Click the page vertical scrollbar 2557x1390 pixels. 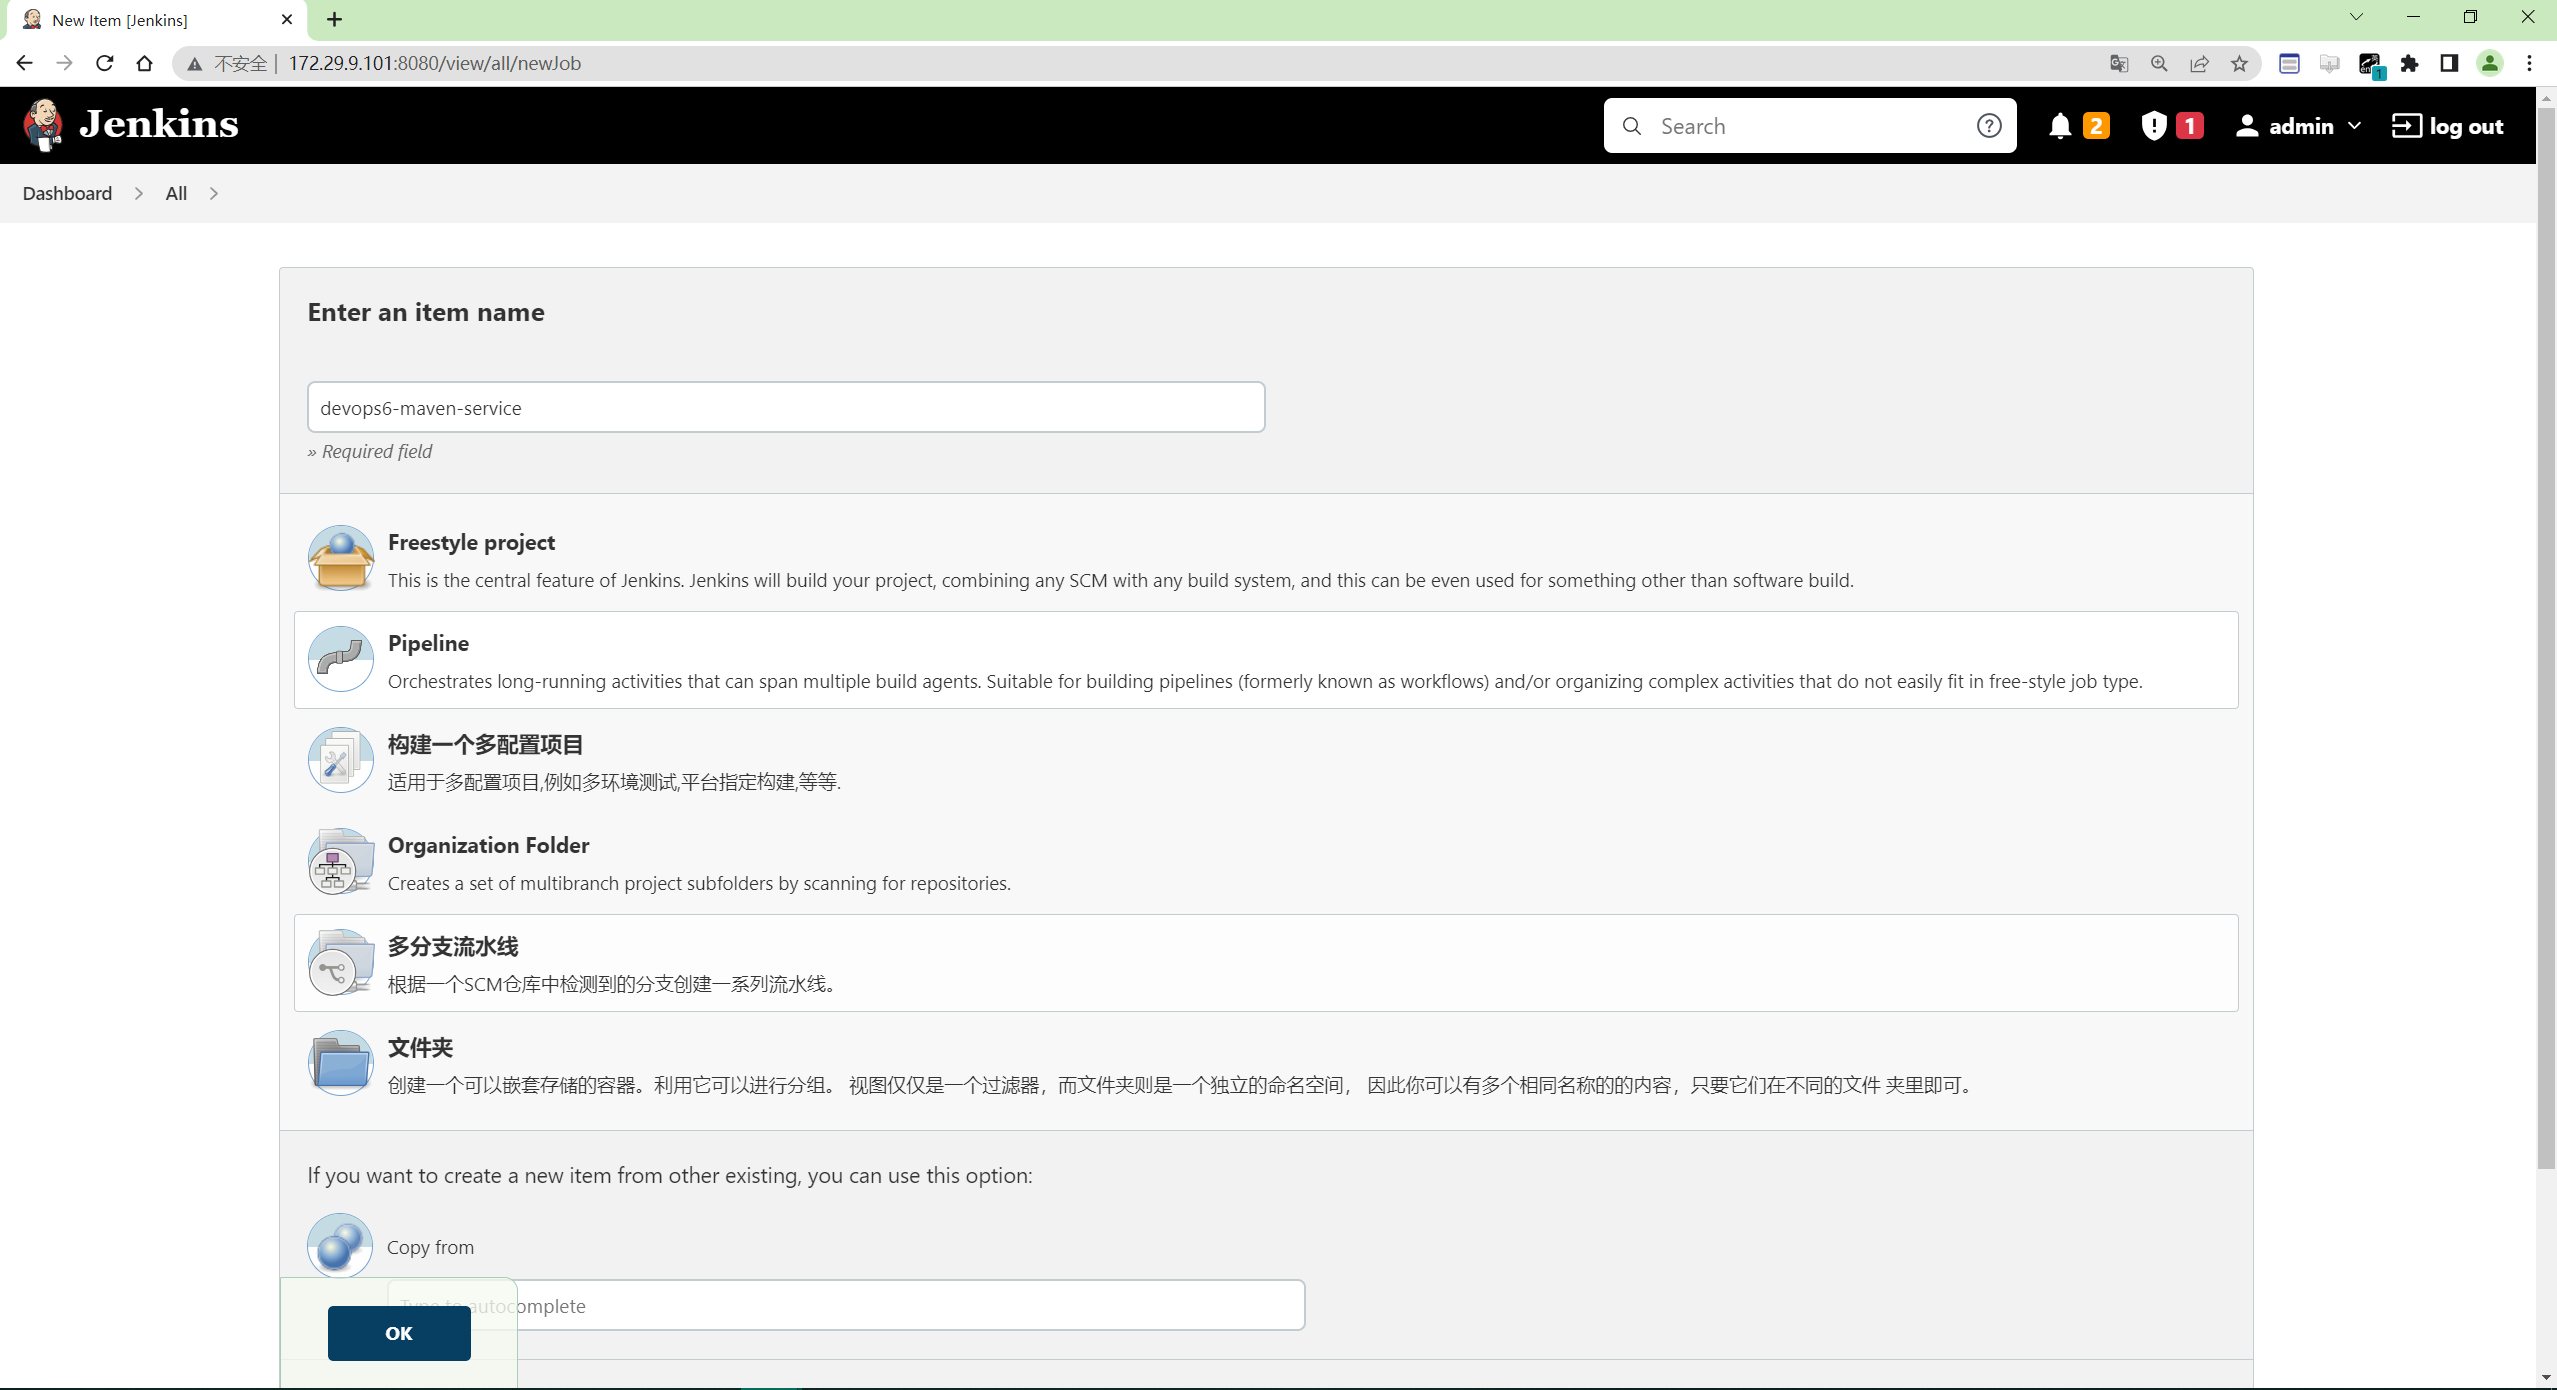coord(2547,640)
